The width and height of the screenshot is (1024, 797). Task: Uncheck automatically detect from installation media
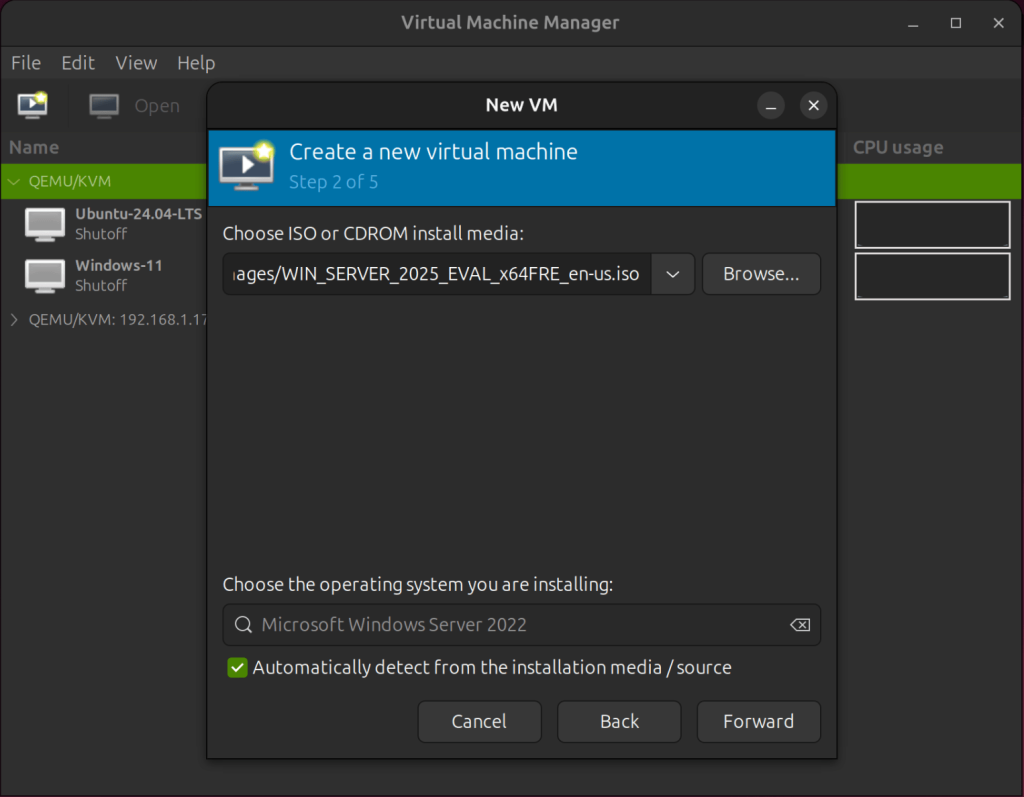(x=237, y=667)
